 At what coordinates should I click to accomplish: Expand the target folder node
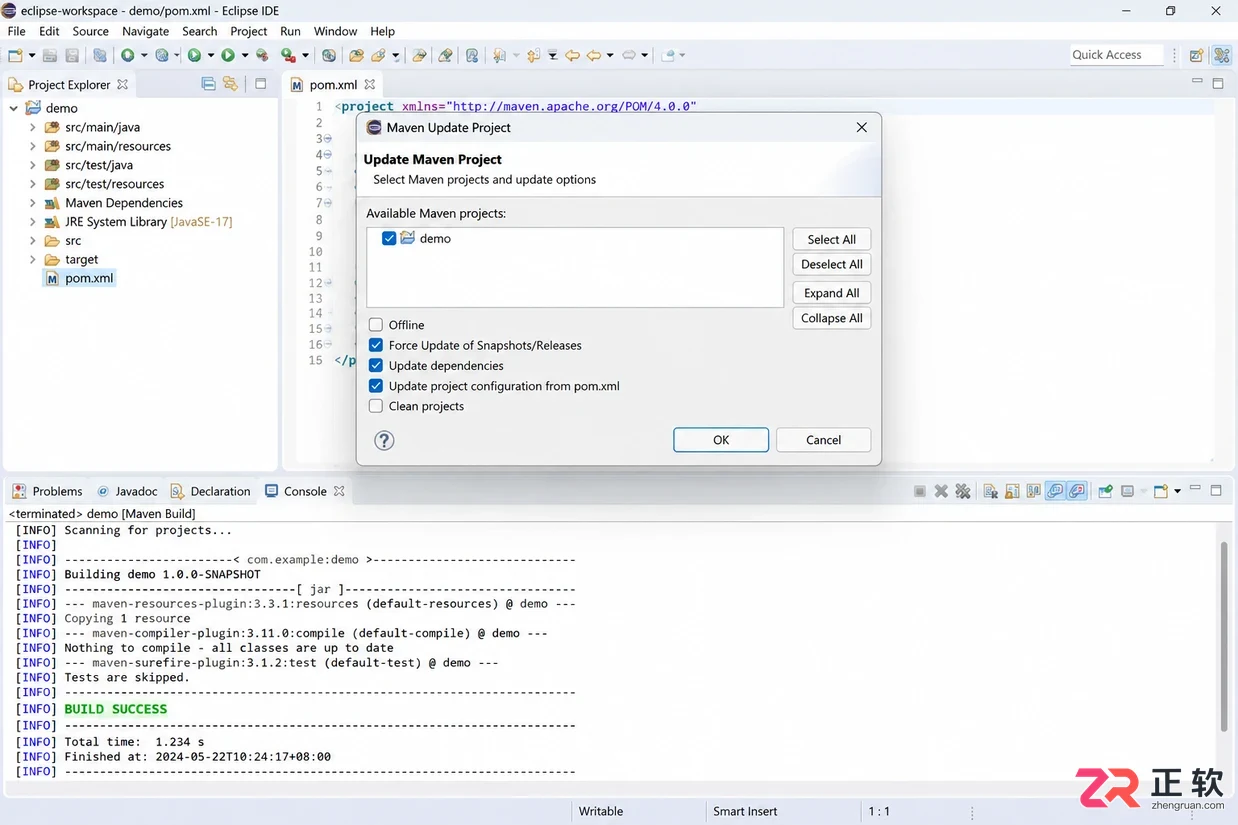tap(32, 260)
